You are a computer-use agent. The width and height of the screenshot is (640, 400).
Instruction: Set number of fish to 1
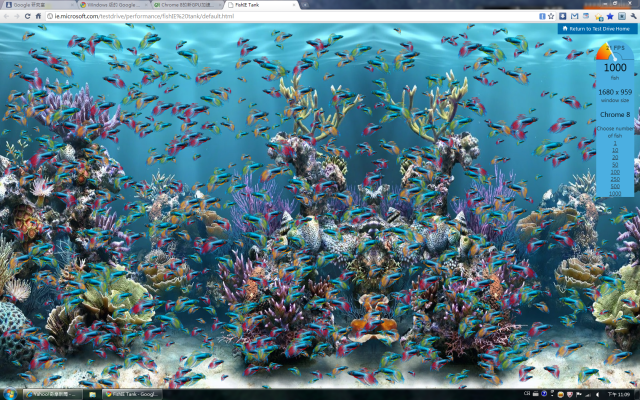[x=615, y=143]
